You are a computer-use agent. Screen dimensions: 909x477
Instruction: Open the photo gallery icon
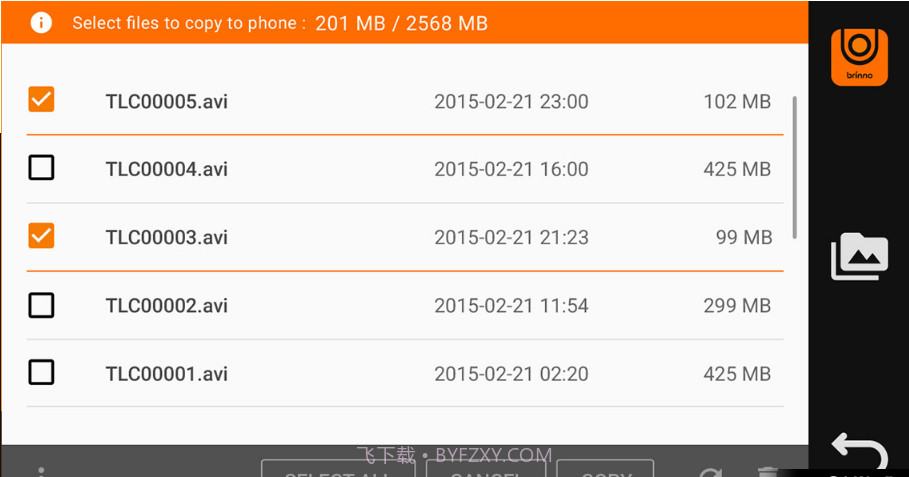click(859, 256)
